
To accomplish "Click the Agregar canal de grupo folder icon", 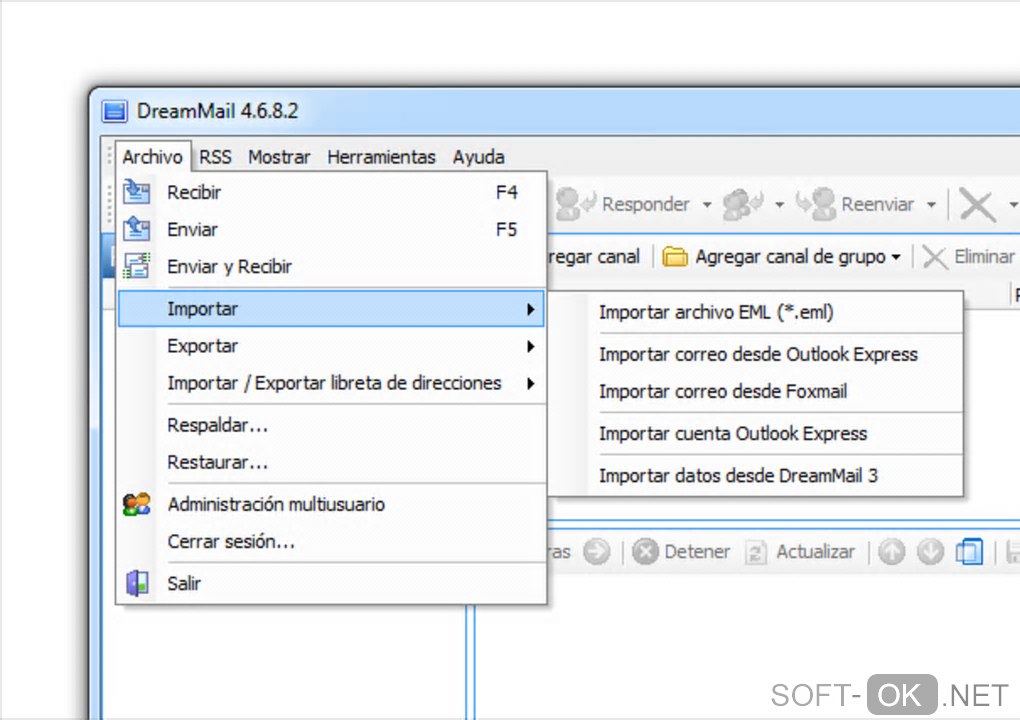I will (675, 257).
